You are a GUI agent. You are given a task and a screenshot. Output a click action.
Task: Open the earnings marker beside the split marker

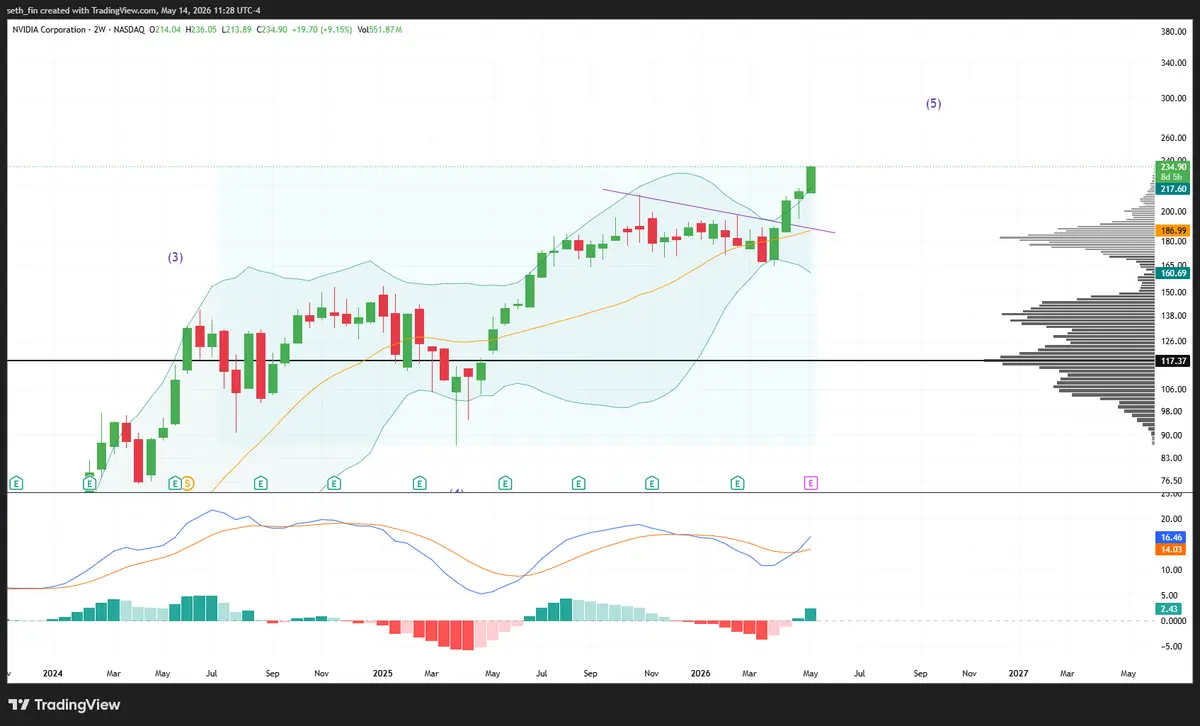tap(174, 483)
